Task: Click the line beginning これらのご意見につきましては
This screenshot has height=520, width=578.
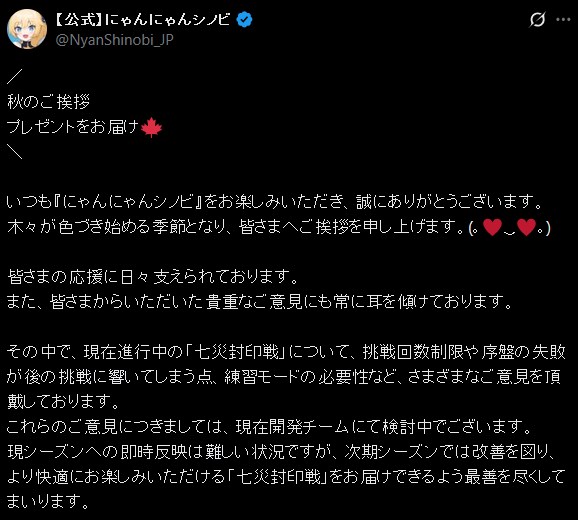Action: click(x=270, y=427)
